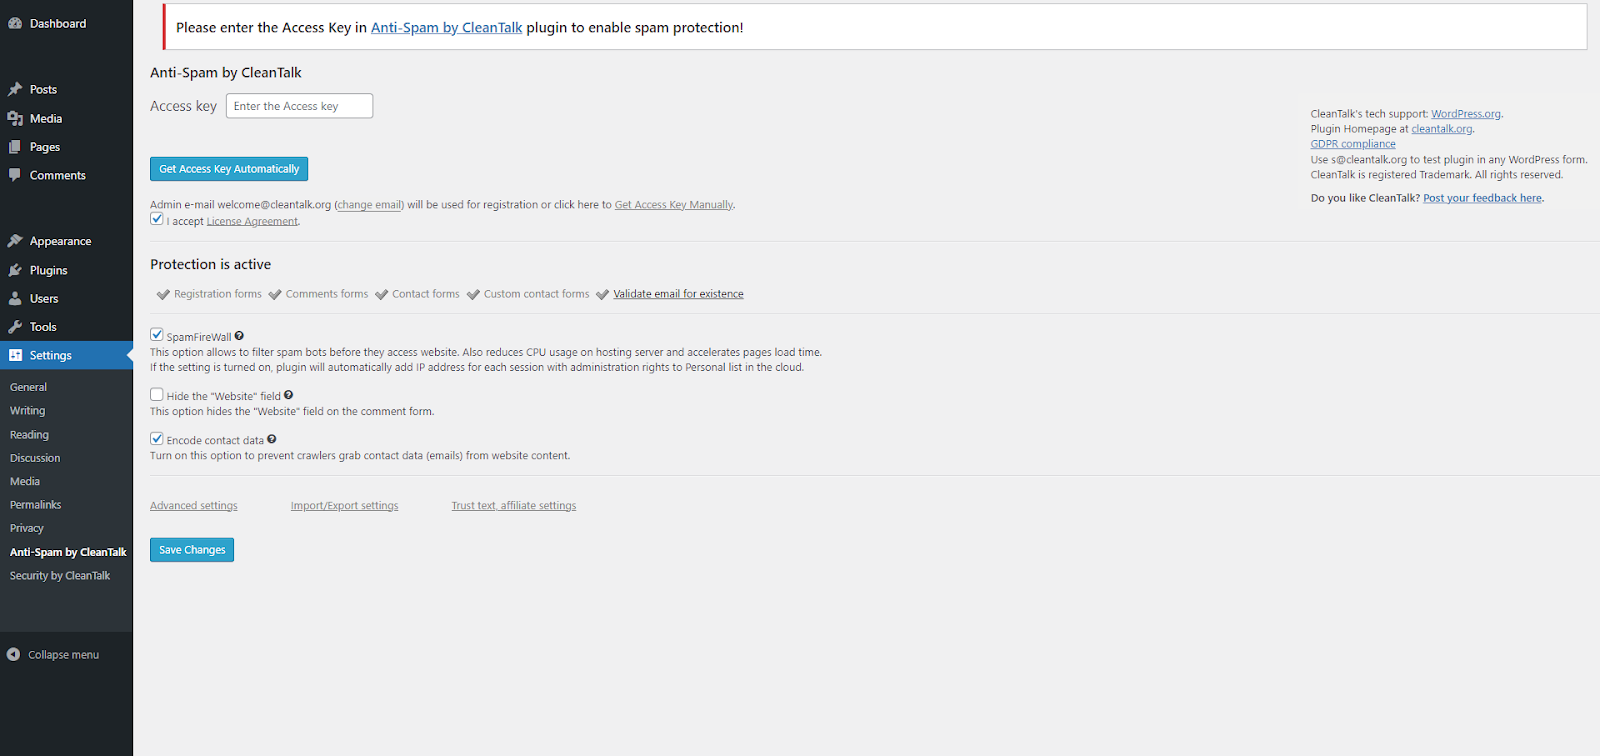Open help icon beside Hide Website field
The image size is (1600, 756).
[x=288, y=395]
